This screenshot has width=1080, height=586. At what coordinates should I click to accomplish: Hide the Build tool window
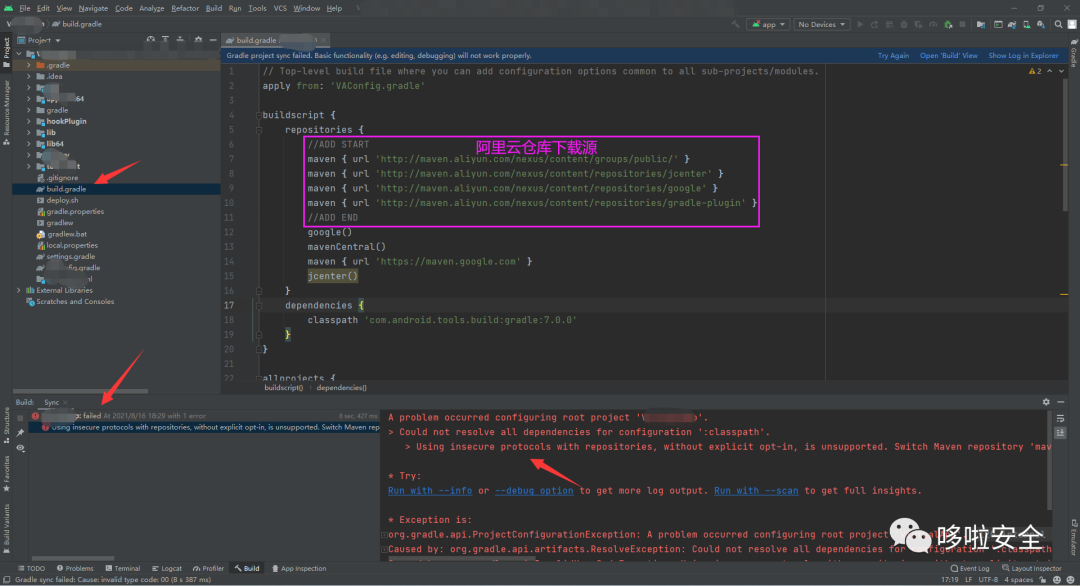coord(1061,402)
